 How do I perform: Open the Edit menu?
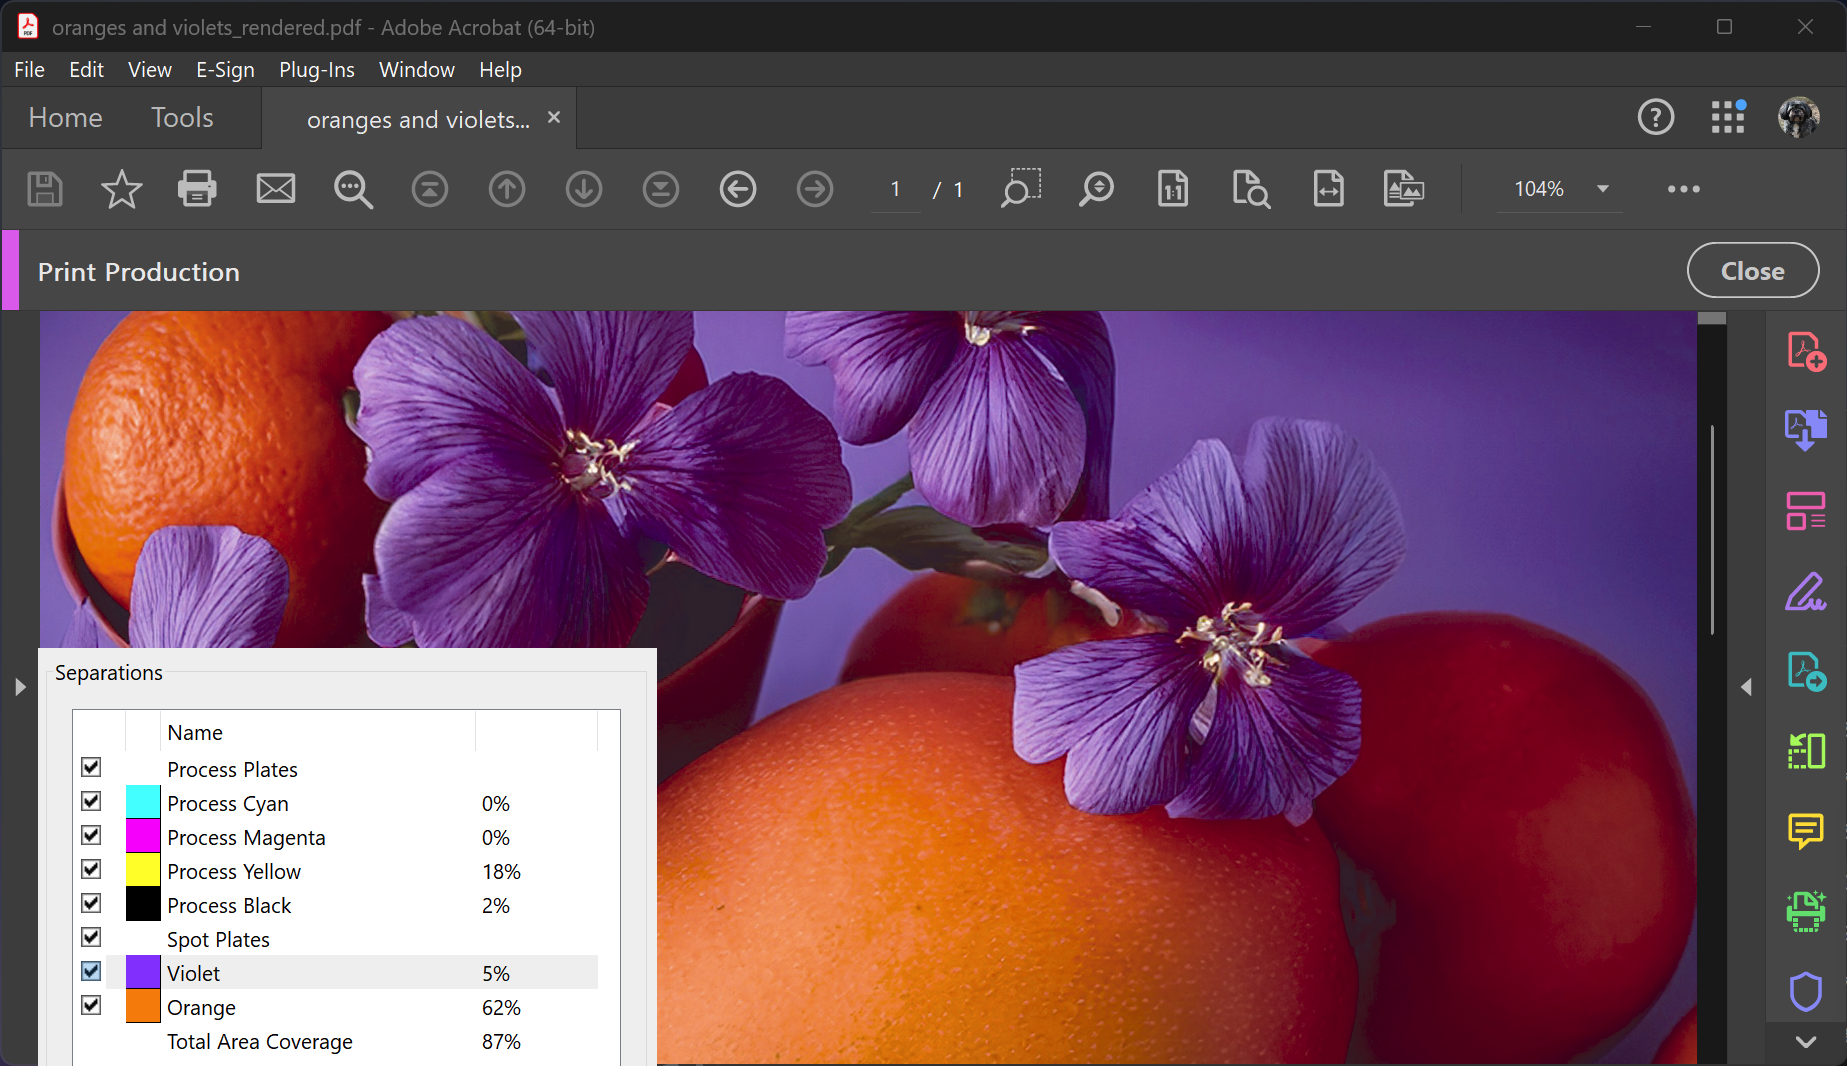pos(86,69)
